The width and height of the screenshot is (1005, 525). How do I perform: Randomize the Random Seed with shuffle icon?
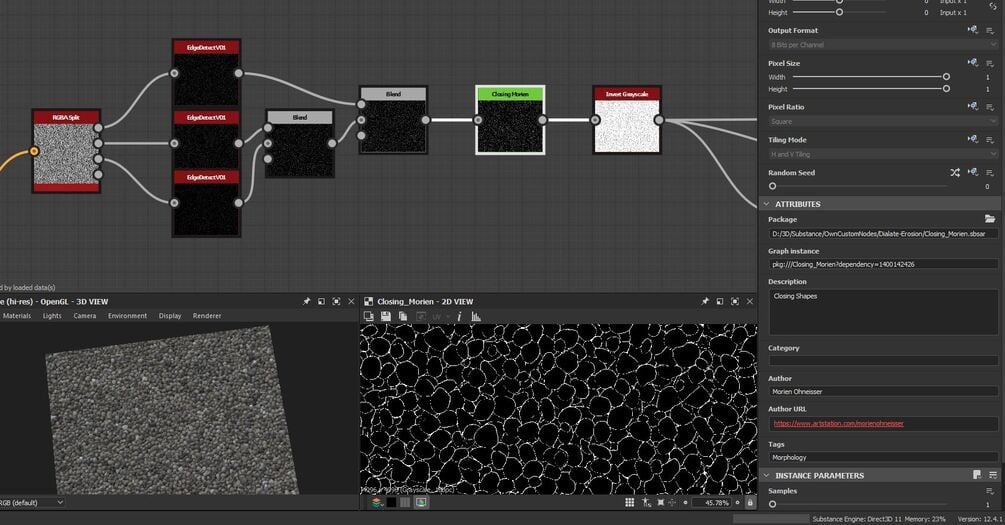click(955, 172)
